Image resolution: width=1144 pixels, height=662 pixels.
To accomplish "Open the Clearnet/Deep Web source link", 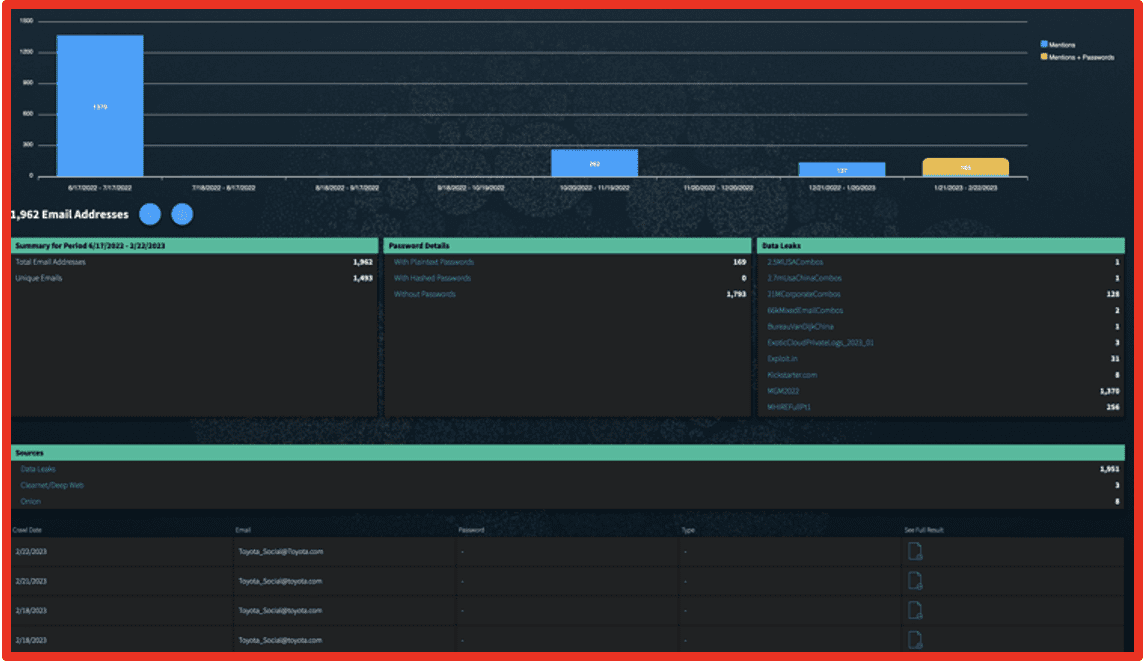I will coord(52,485).
